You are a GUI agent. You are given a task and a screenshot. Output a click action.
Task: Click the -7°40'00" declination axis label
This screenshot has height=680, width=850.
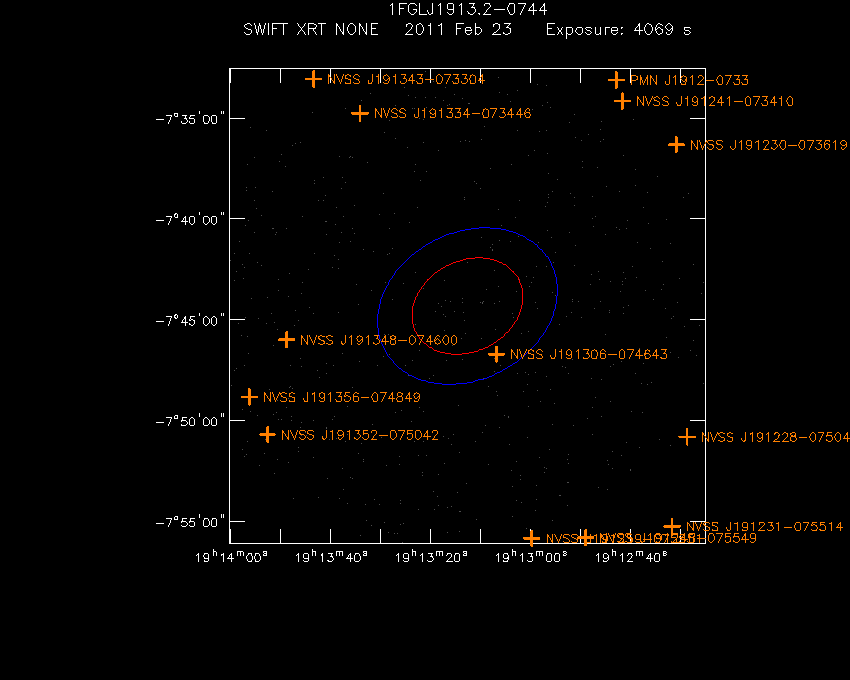click(x=190, y=220)
